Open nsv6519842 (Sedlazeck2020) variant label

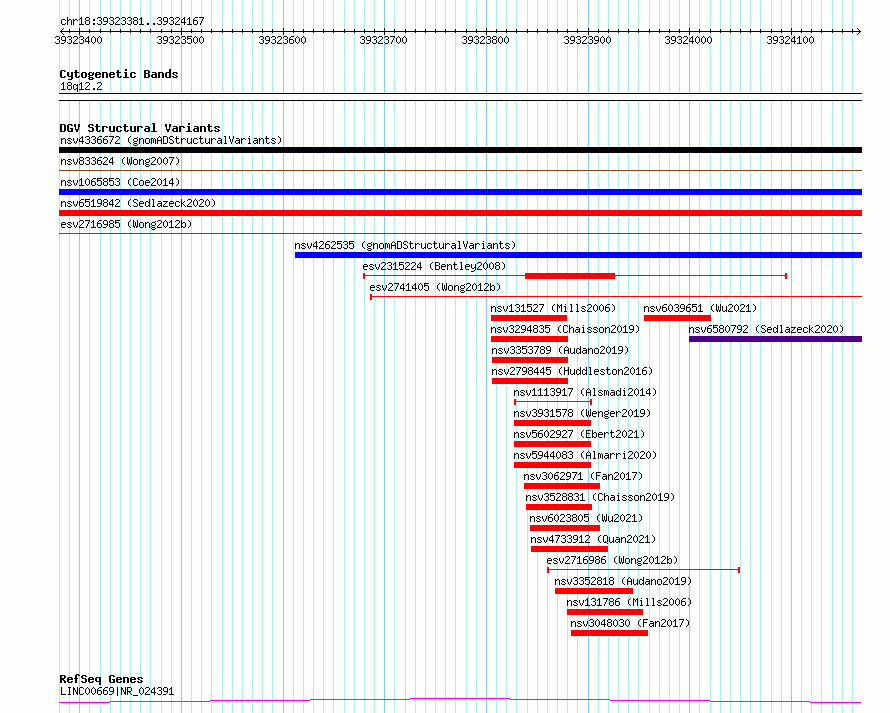point(138,203)
